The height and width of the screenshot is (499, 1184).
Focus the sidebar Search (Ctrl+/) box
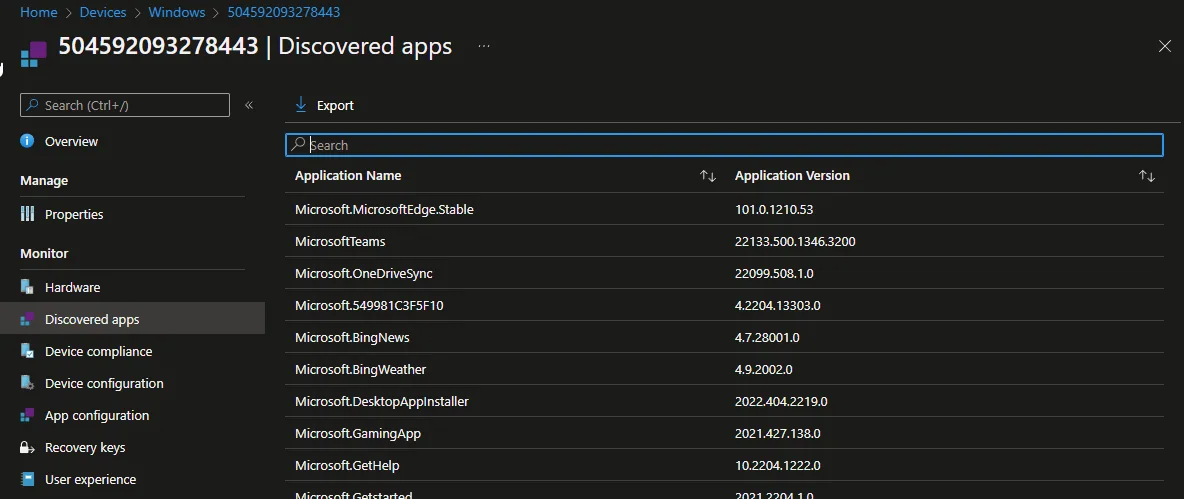[125, 105]
